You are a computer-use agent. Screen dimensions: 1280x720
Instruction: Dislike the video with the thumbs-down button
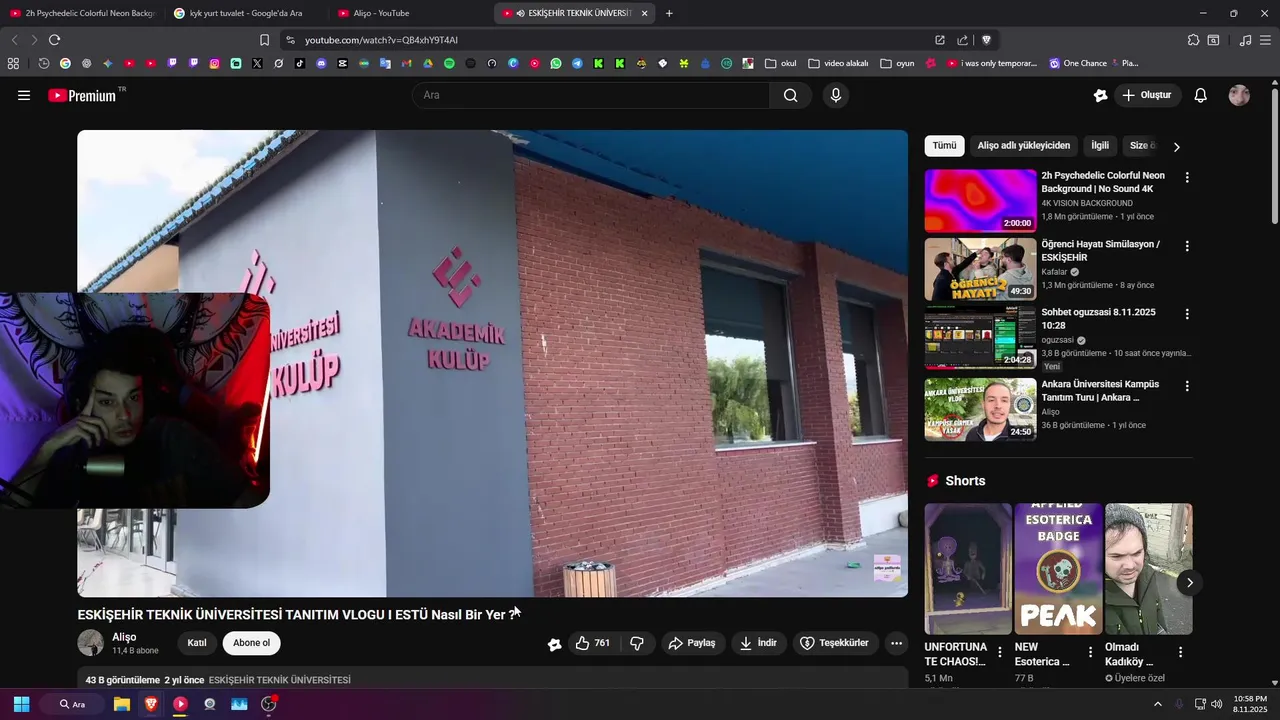637,643
